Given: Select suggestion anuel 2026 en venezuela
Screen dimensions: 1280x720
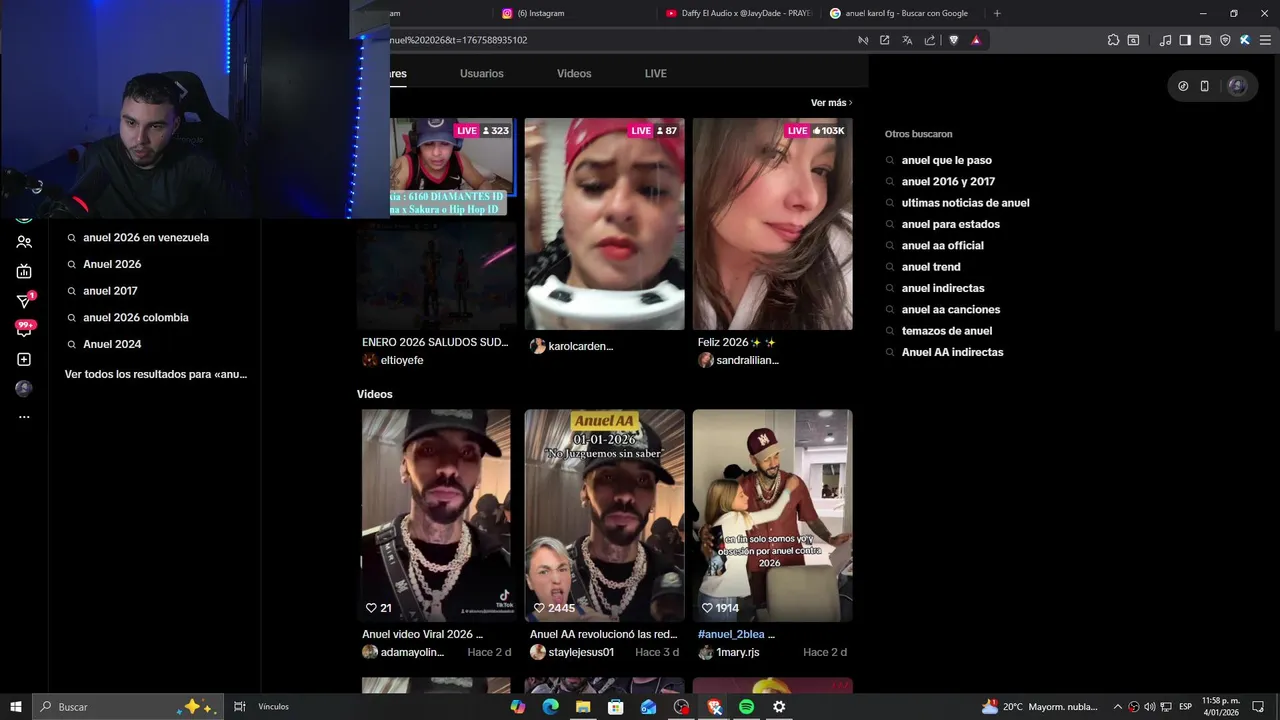Looking at the screenshot, I should click(x=146, y=238).
